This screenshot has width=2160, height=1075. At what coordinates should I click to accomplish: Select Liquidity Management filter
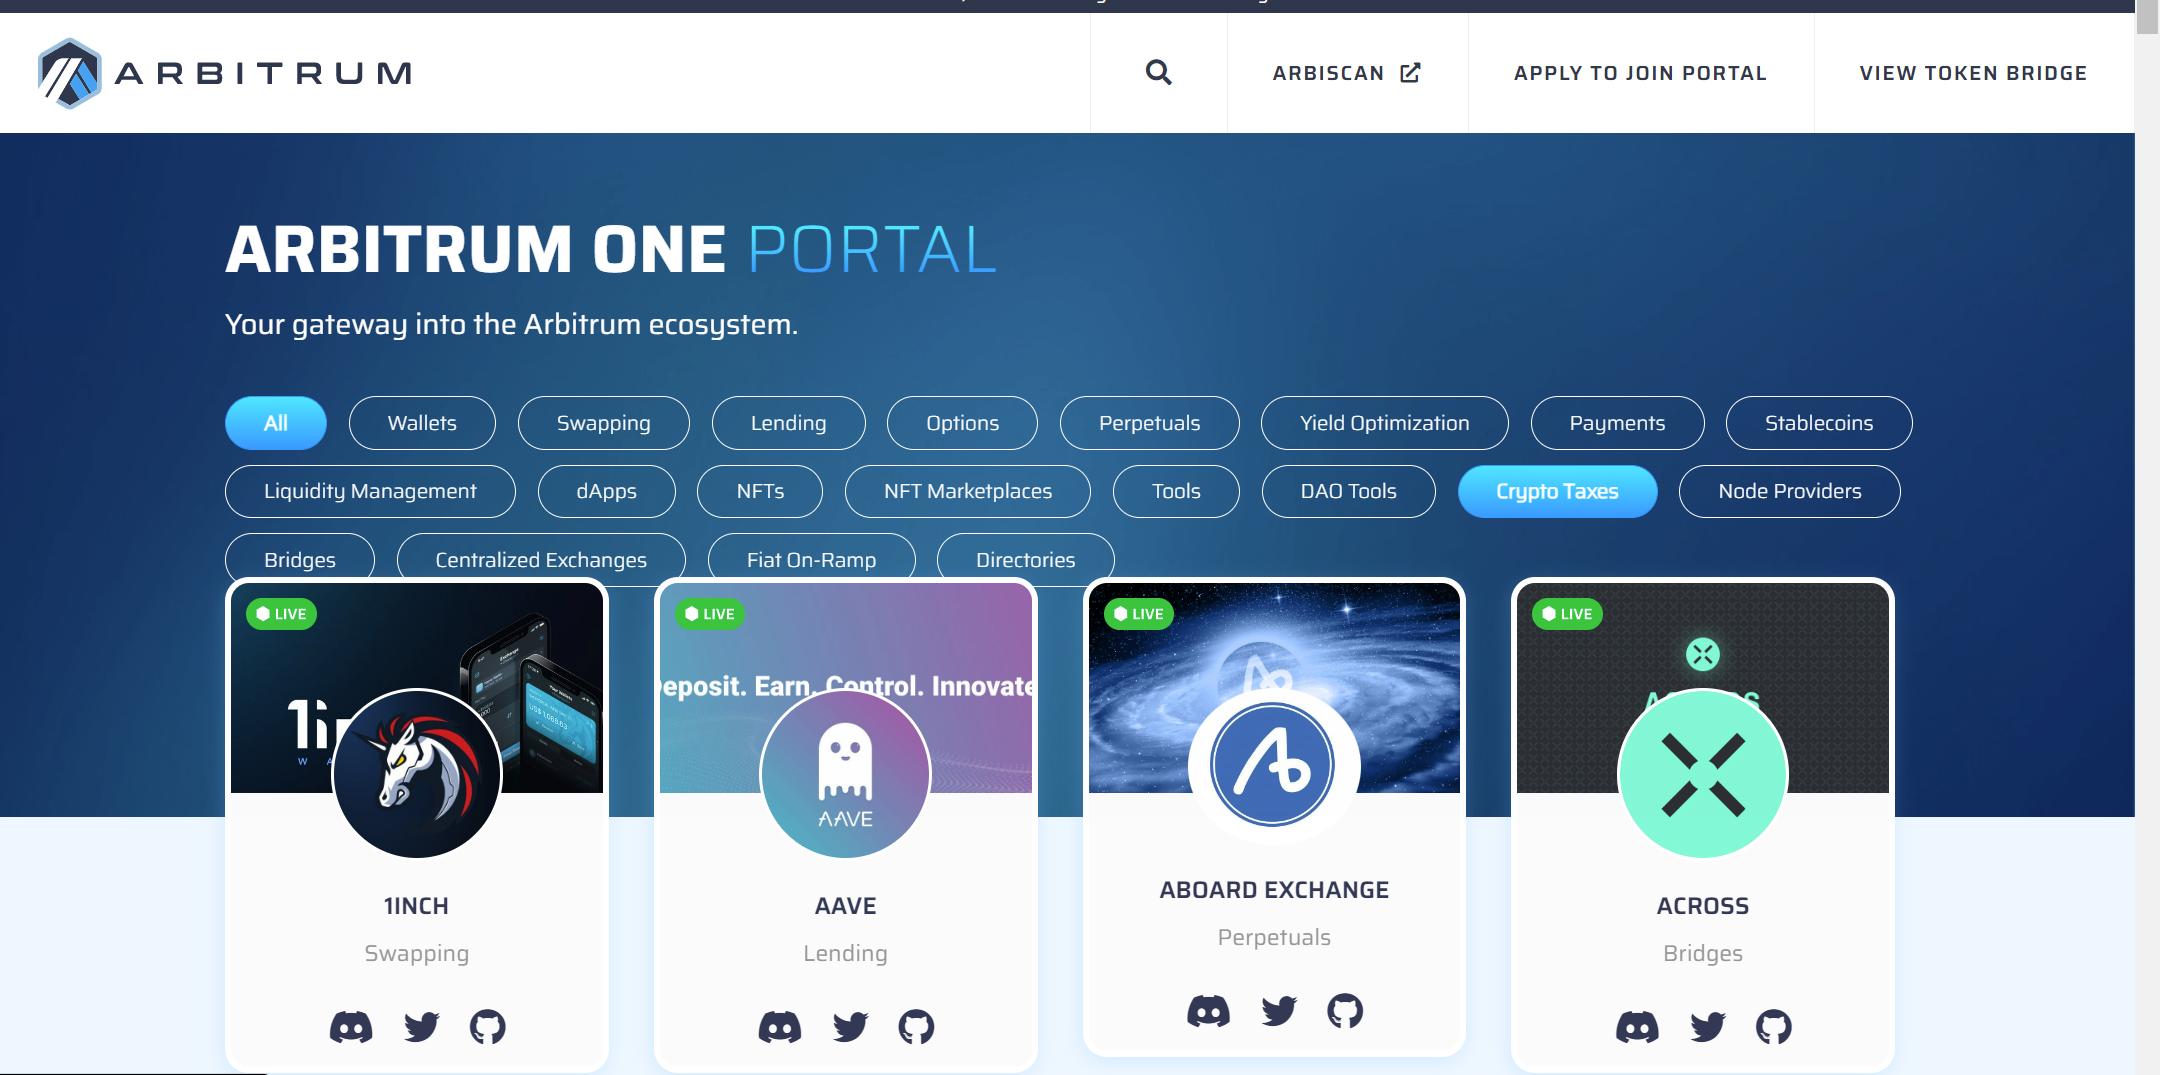[370, 491]
